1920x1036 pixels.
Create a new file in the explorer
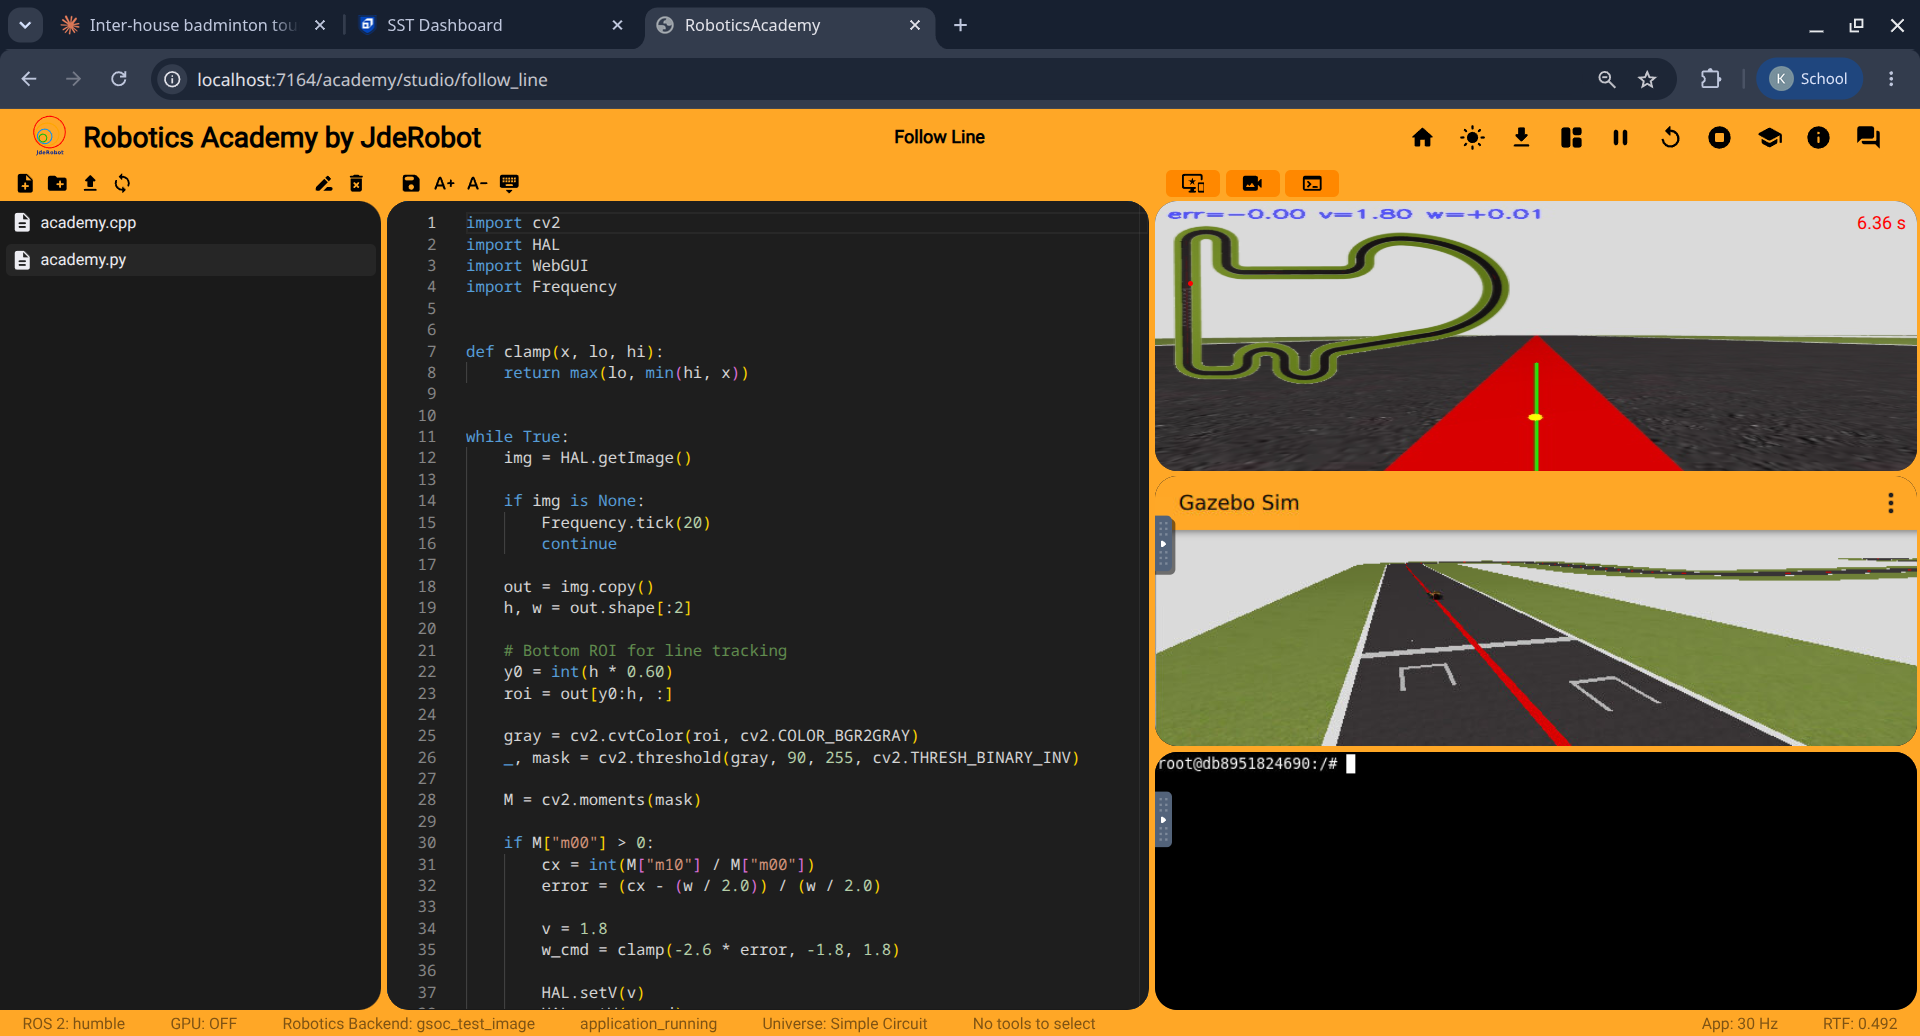click(x=25, y=183)
